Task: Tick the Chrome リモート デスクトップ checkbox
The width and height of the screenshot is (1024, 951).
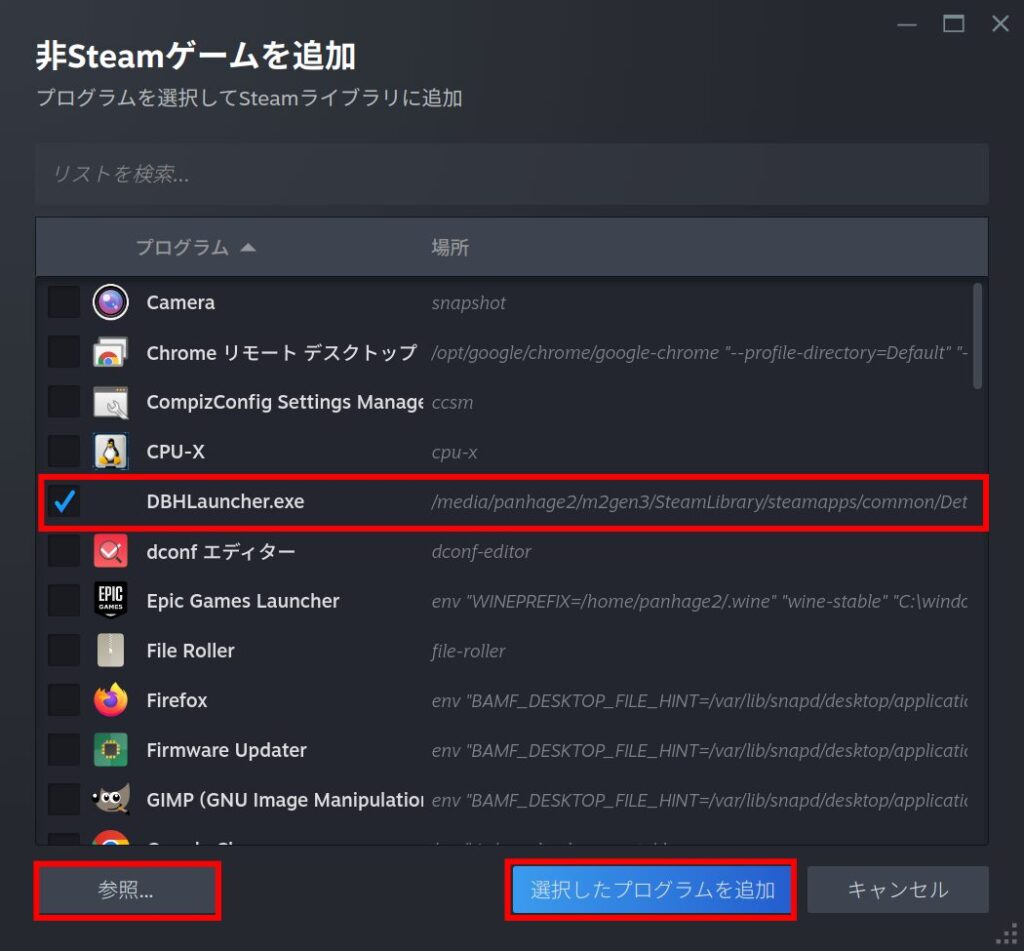Action: [x=64, y=353]
